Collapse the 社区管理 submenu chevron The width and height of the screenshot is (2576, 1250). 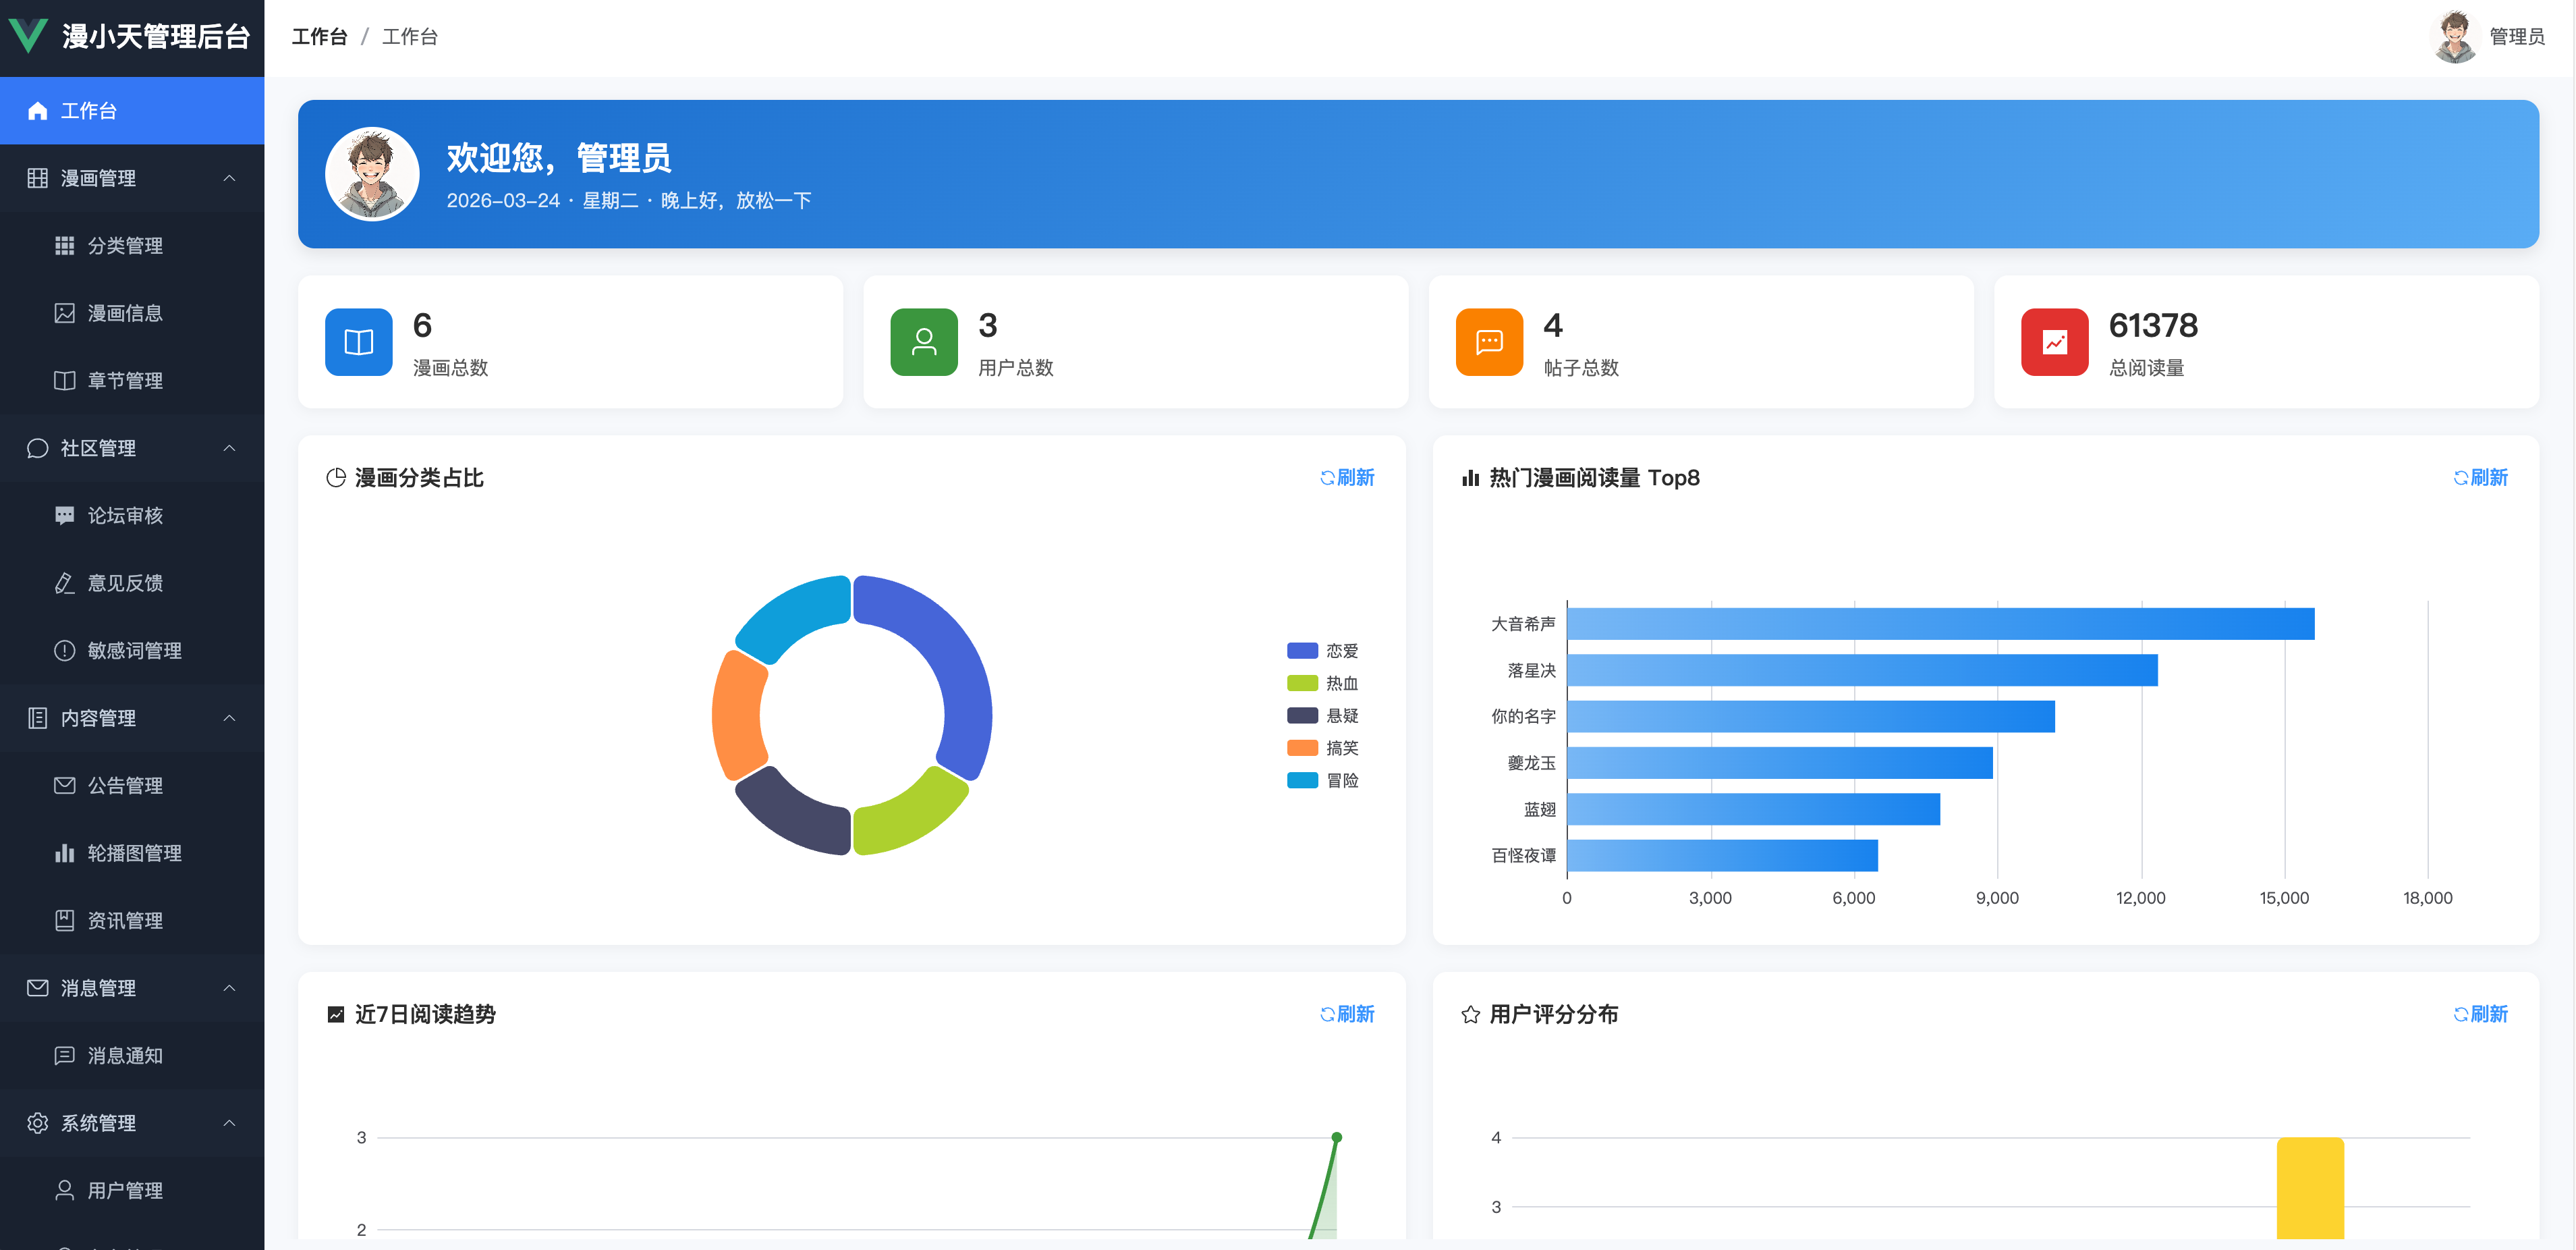(x=229, y=448)
